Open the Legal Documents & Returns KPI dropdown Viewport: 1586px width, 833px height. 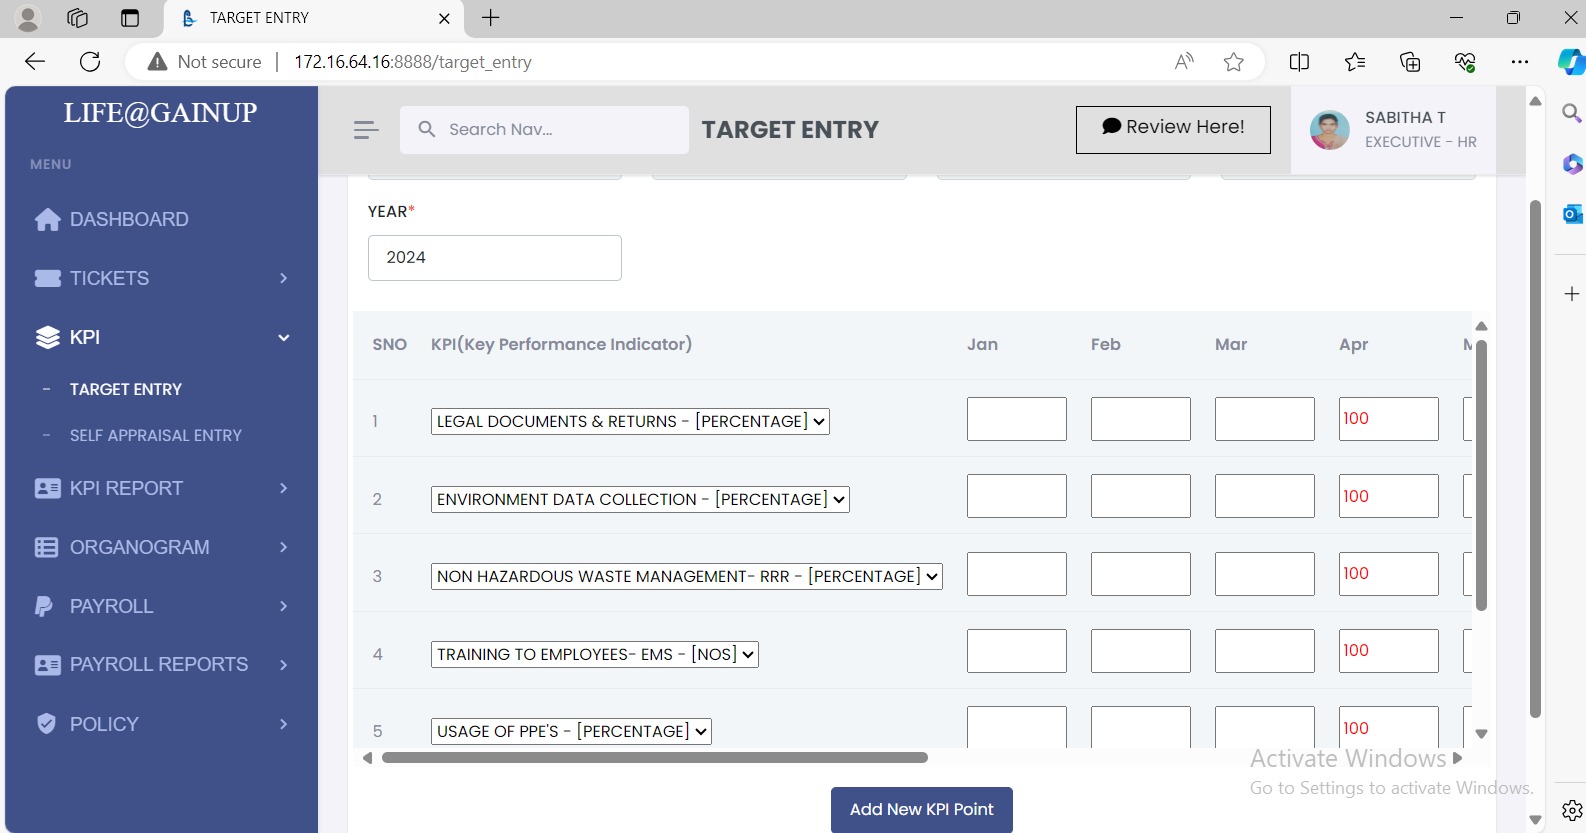click(630, 422)
